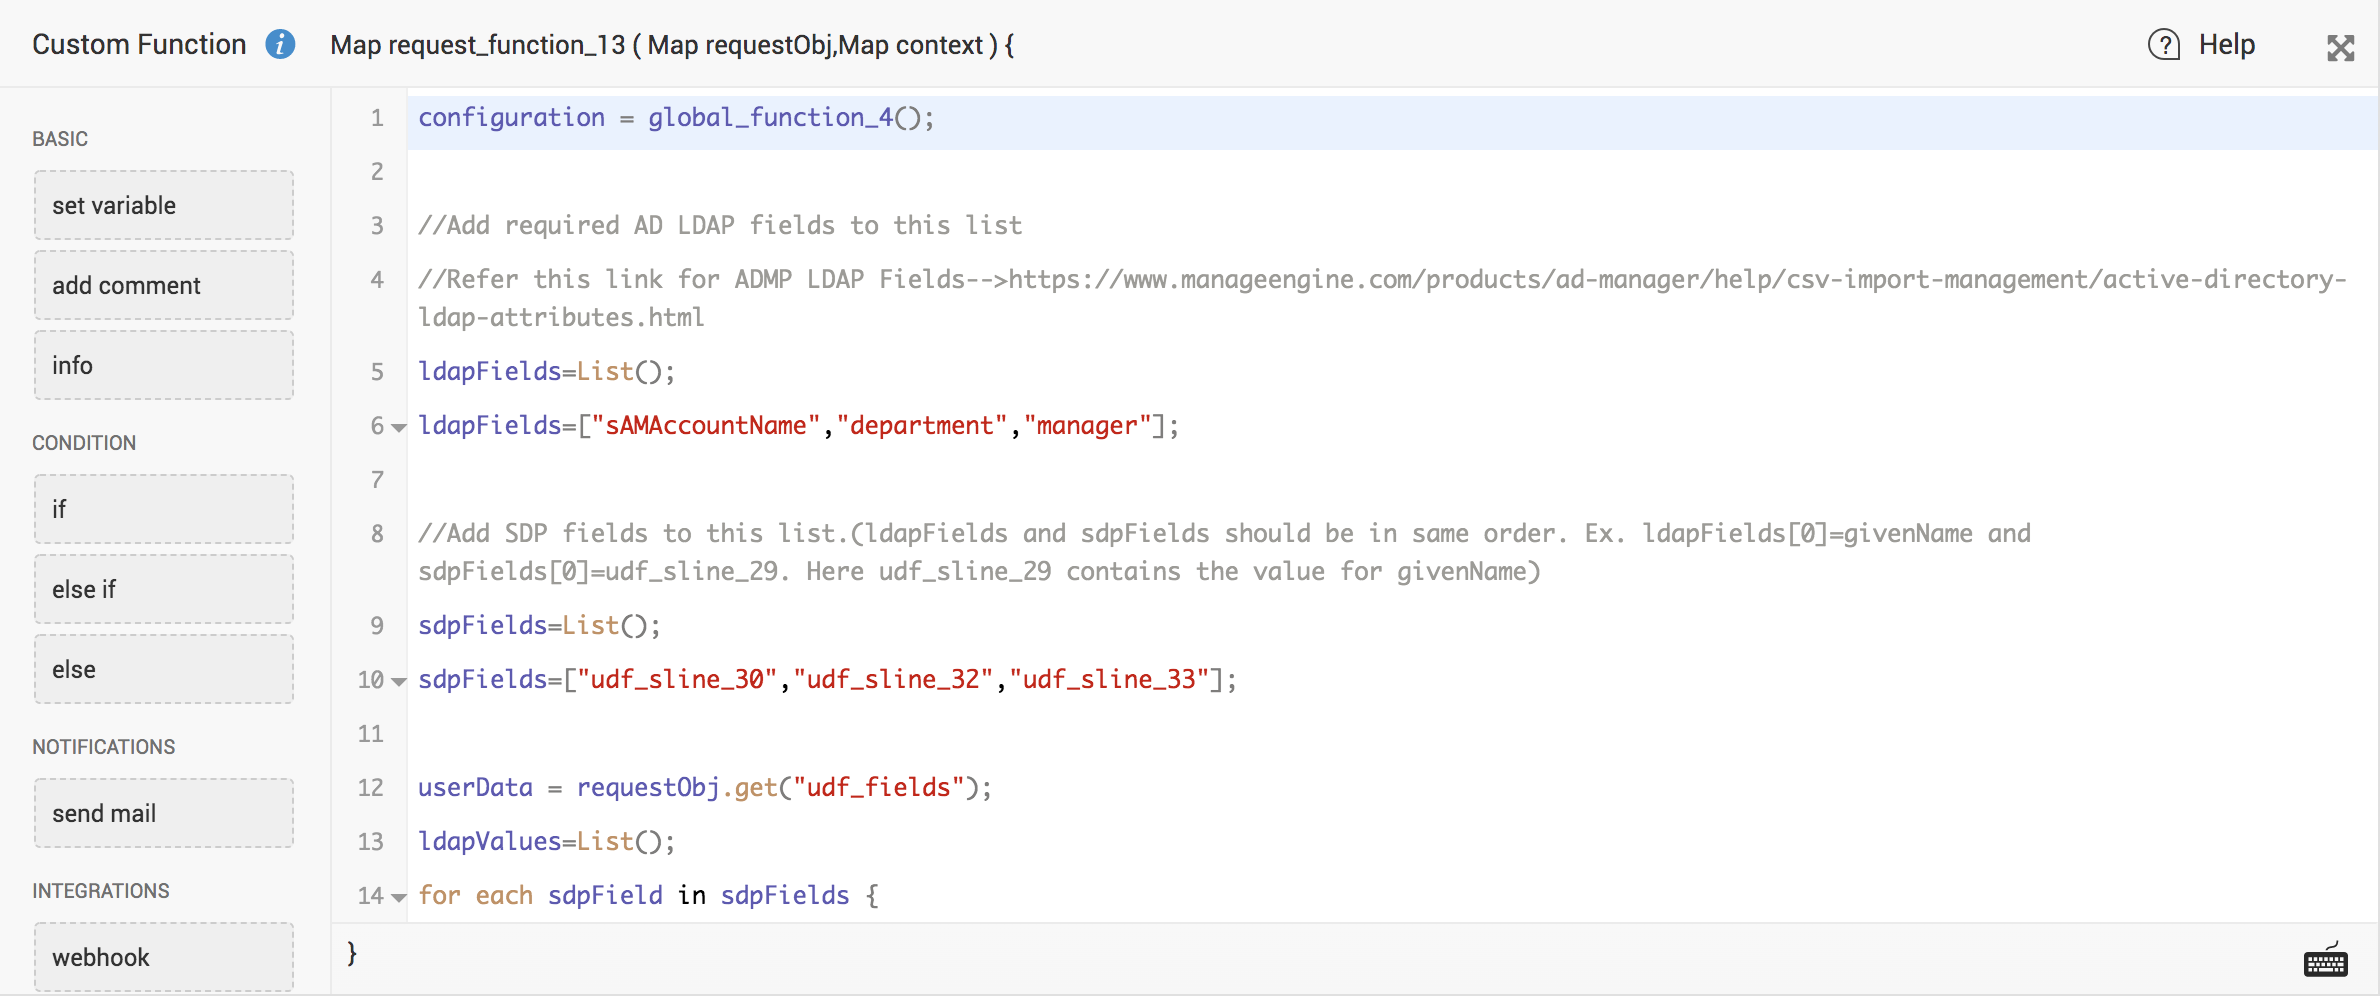Insert a send mail notification block

pyautogui.click(x=164, y=813)
